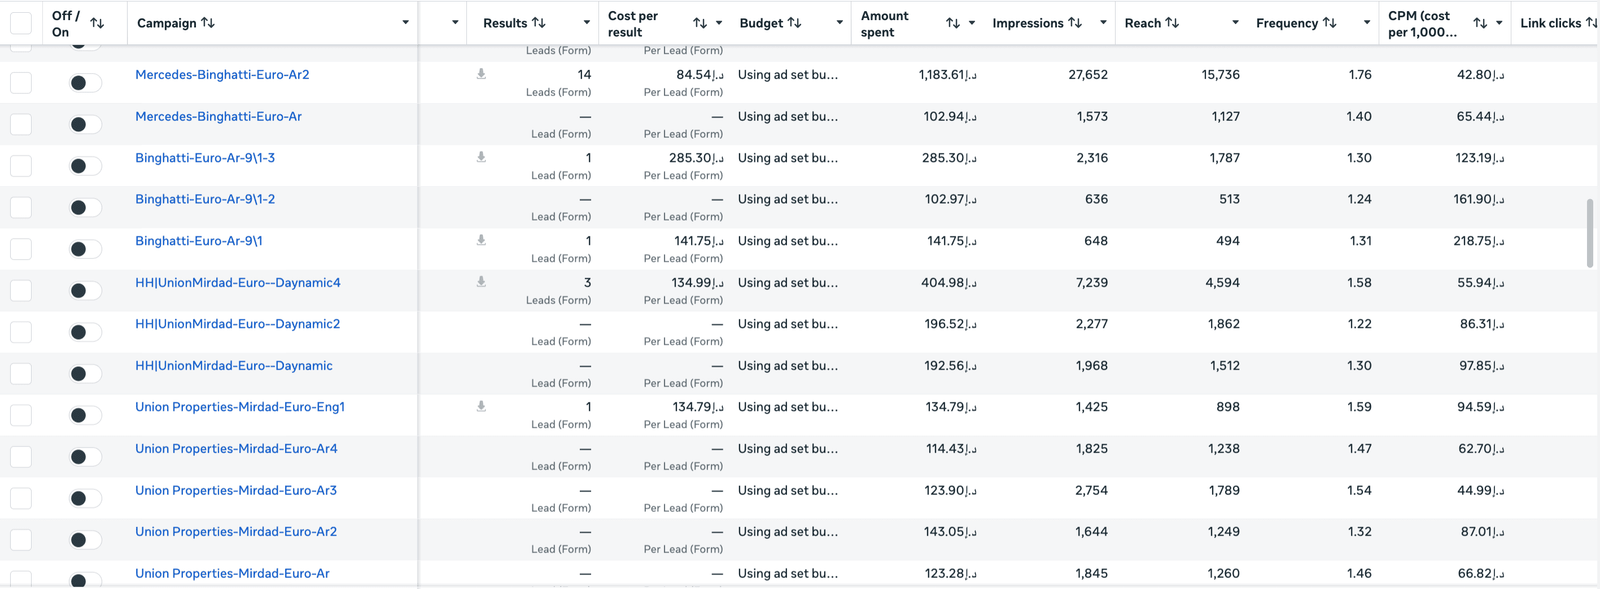The image size is (1600, 589).
Task: Sort by Results column arrows
Action: pos(539,22)
